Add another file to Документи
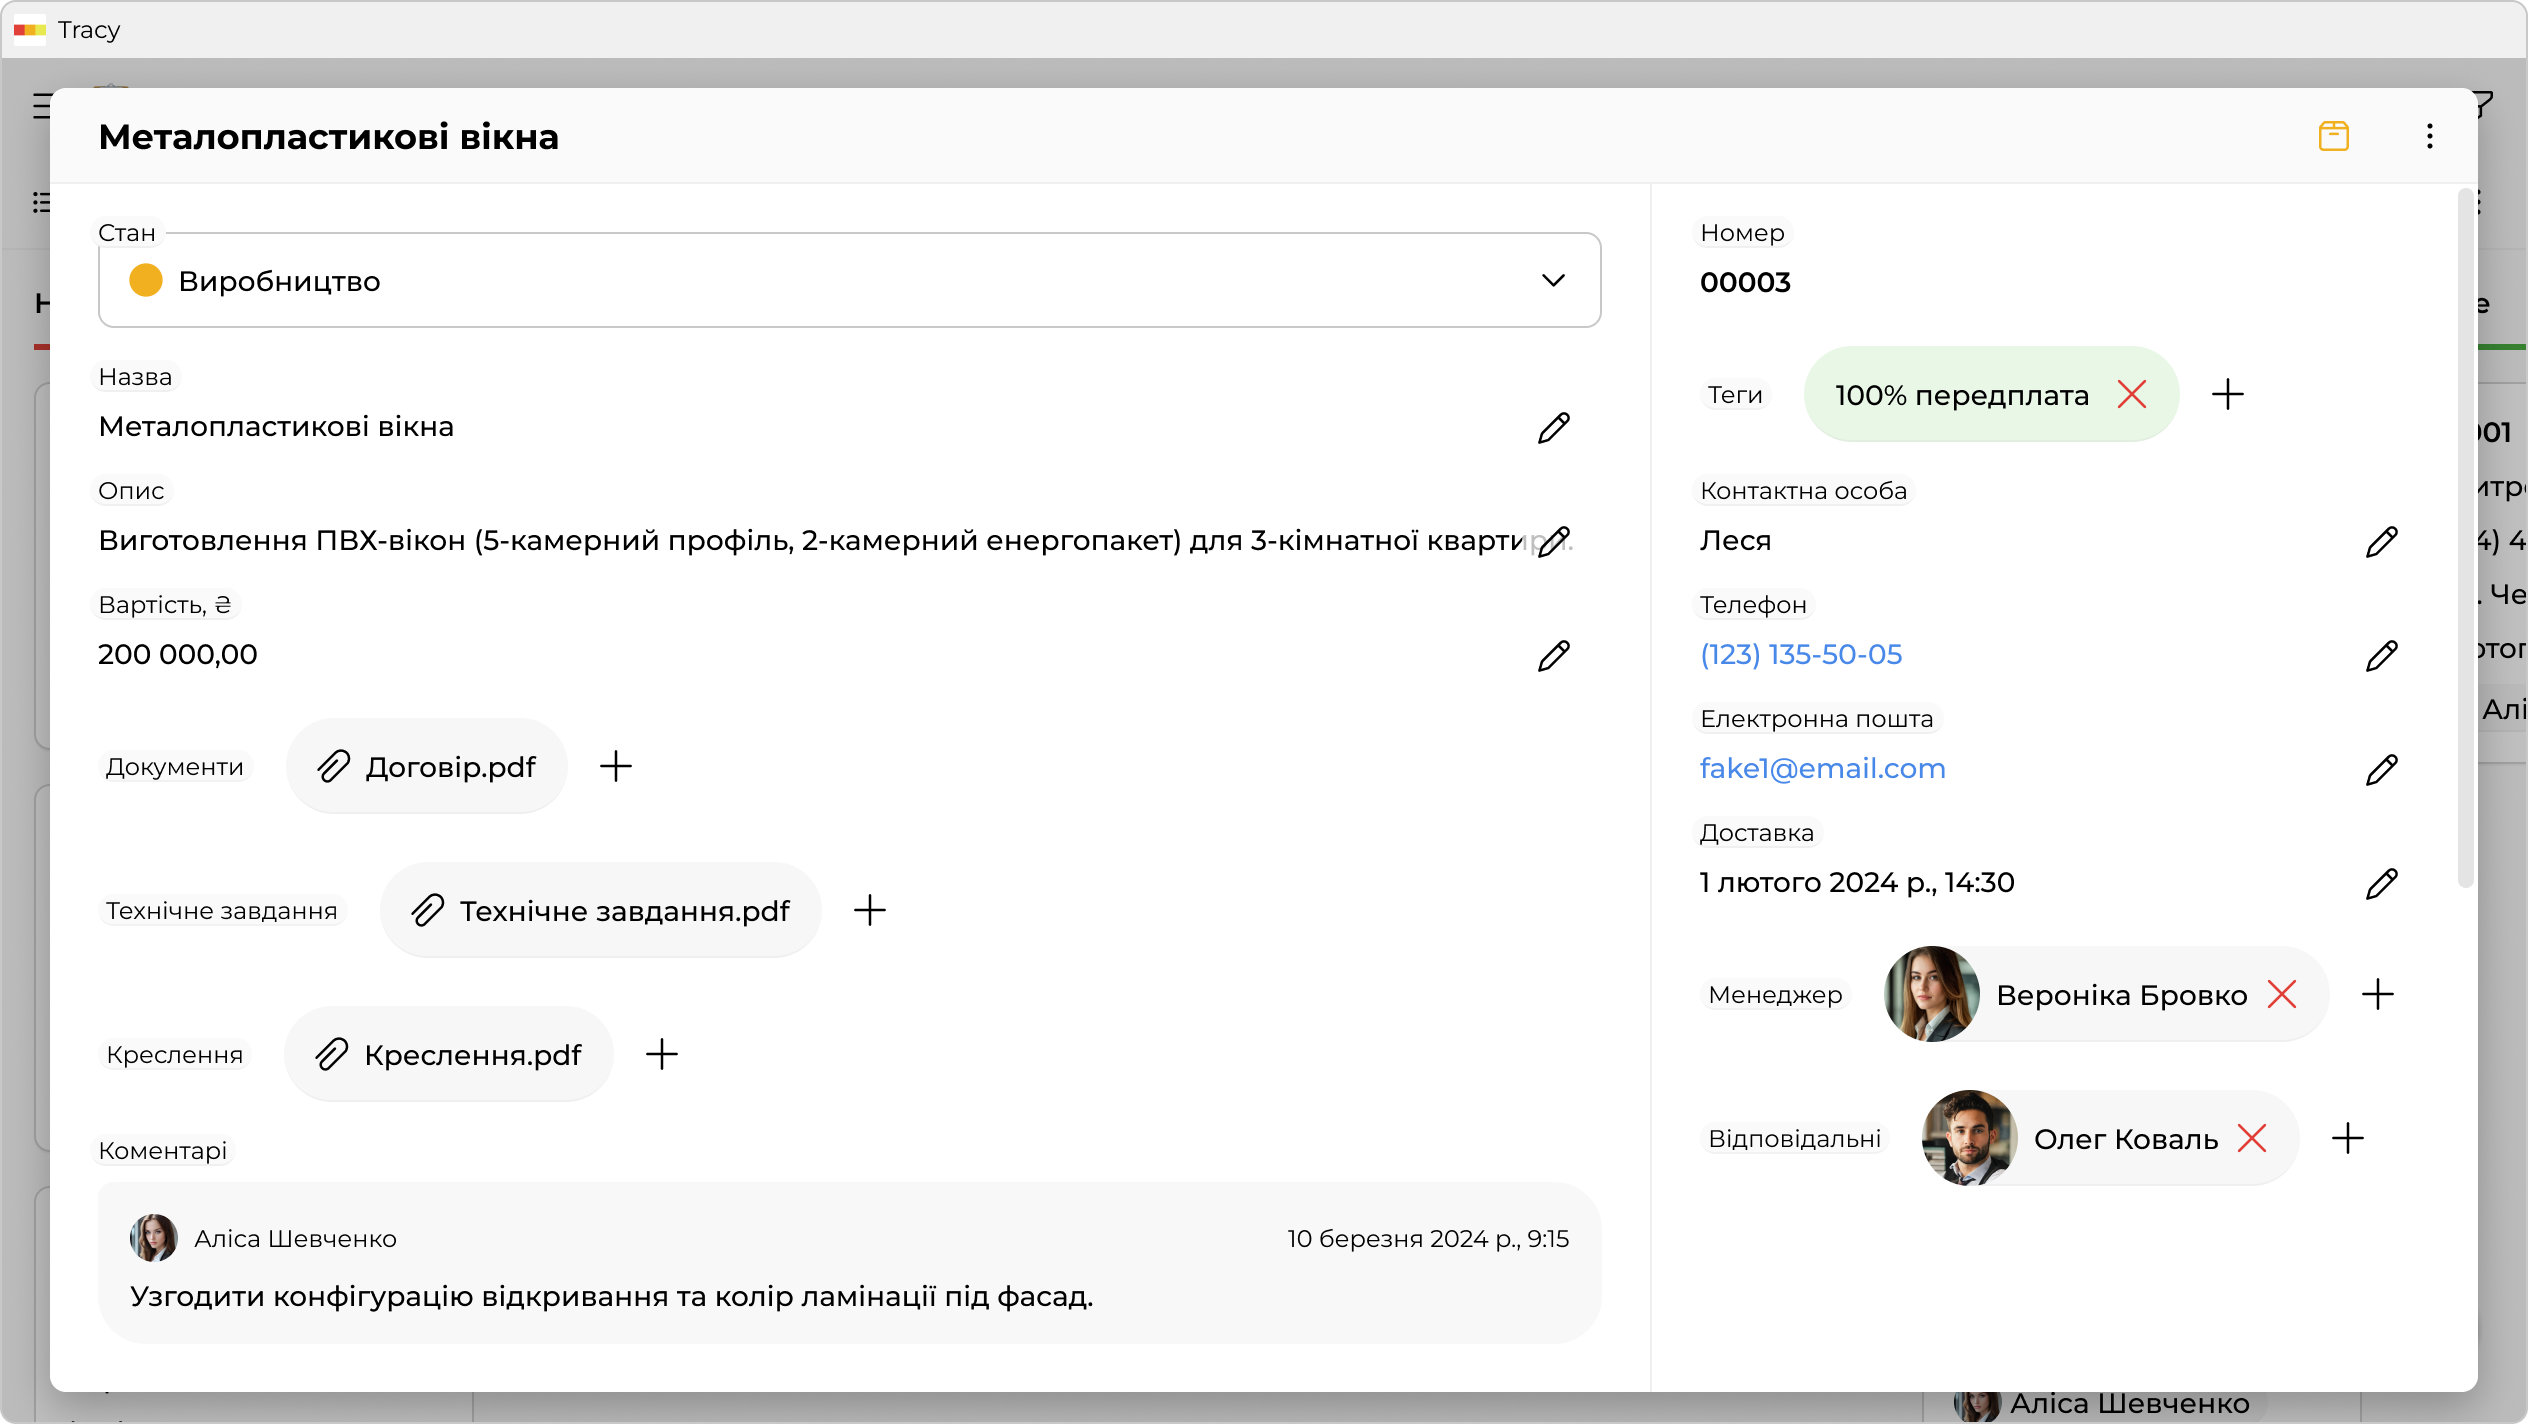 [615, 766]
